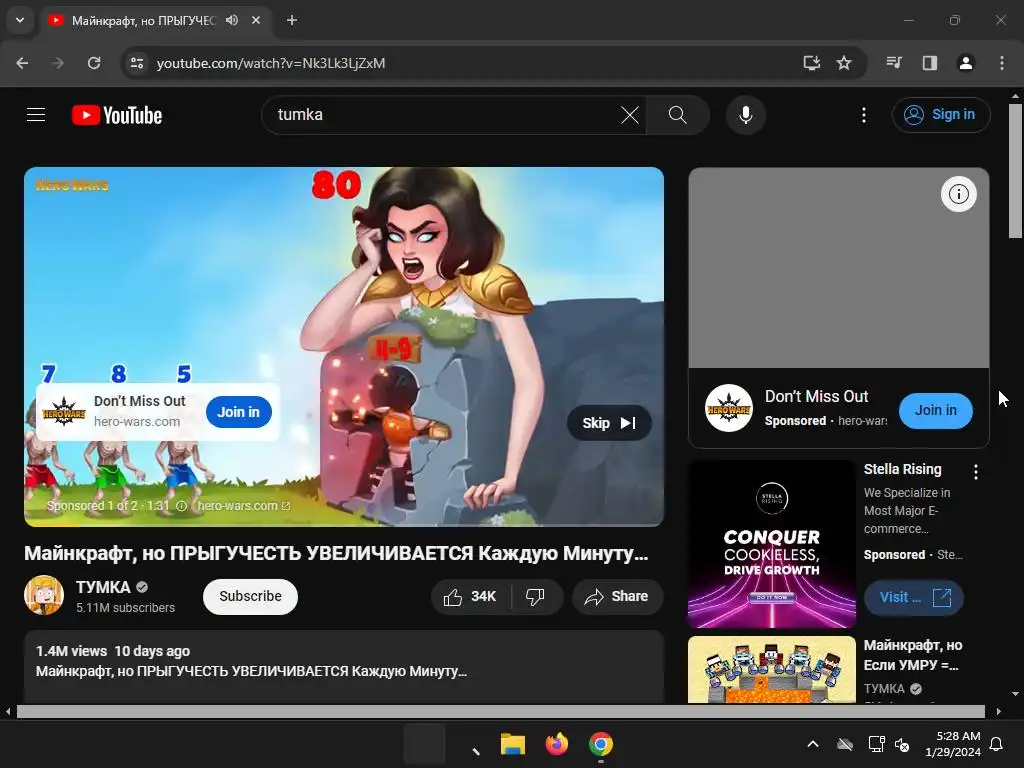
Task: Click the vertical page scrollbar
Action: click(x=1015, y=171)
